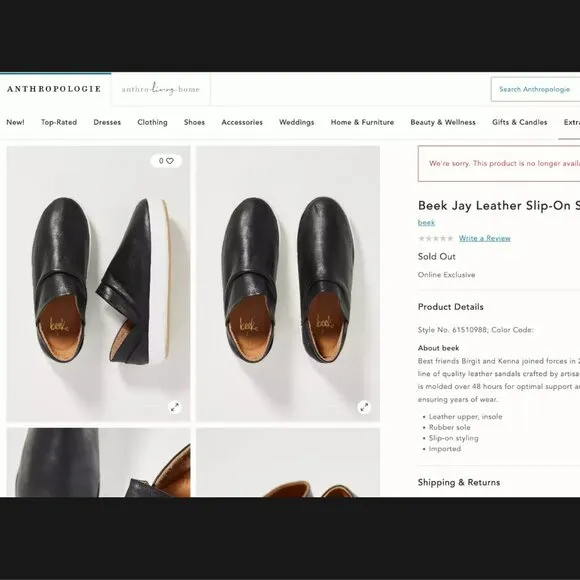Expand the first product image to fullscreen
The image size is (580, 580).
175,407
